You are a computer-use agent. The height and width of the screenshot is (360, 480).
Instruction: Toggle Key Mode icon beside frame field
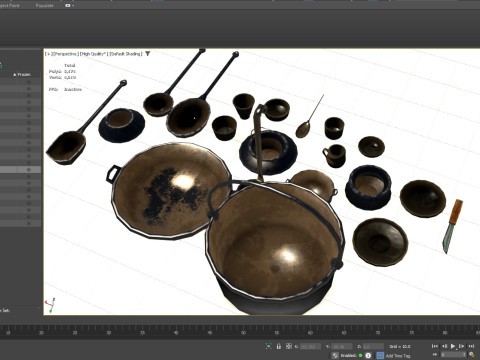tap(435, 355)
